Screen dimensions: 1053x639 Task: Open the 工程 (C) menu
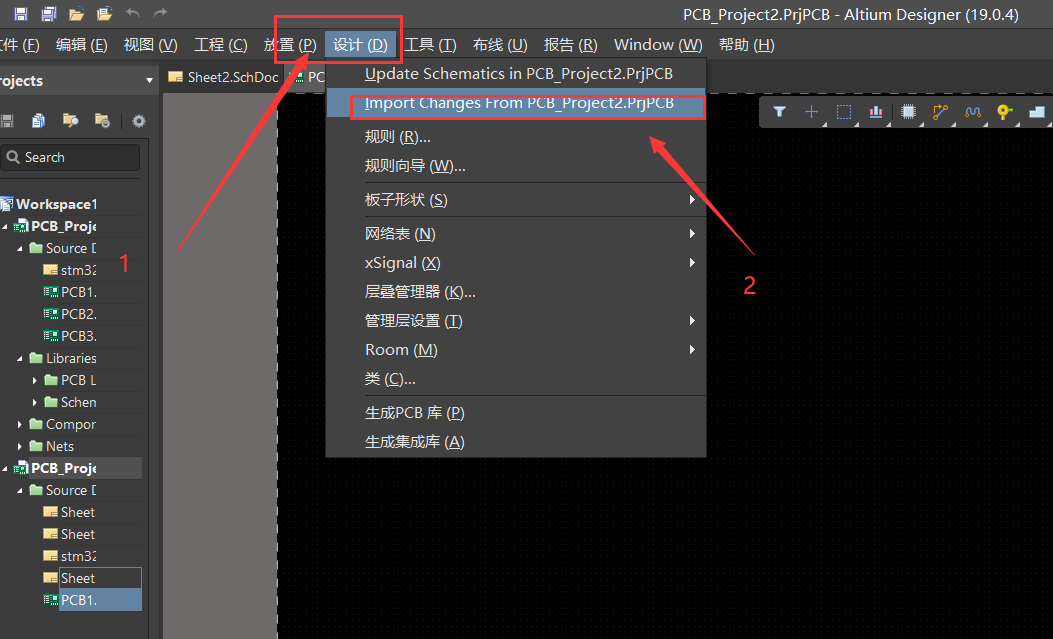[220, 45]
